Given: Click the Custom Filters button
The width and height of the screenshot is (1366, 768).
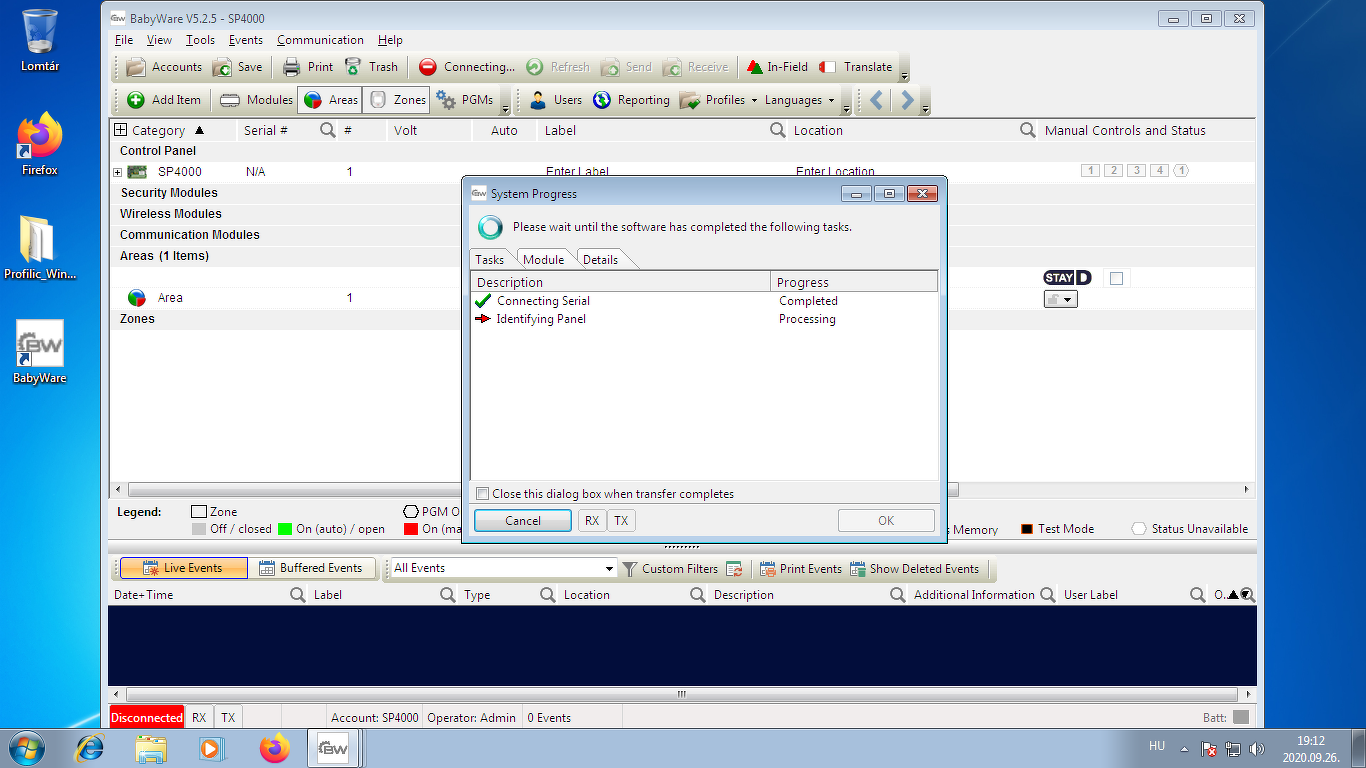Looking at the screenshot, I should pos(670,569).
